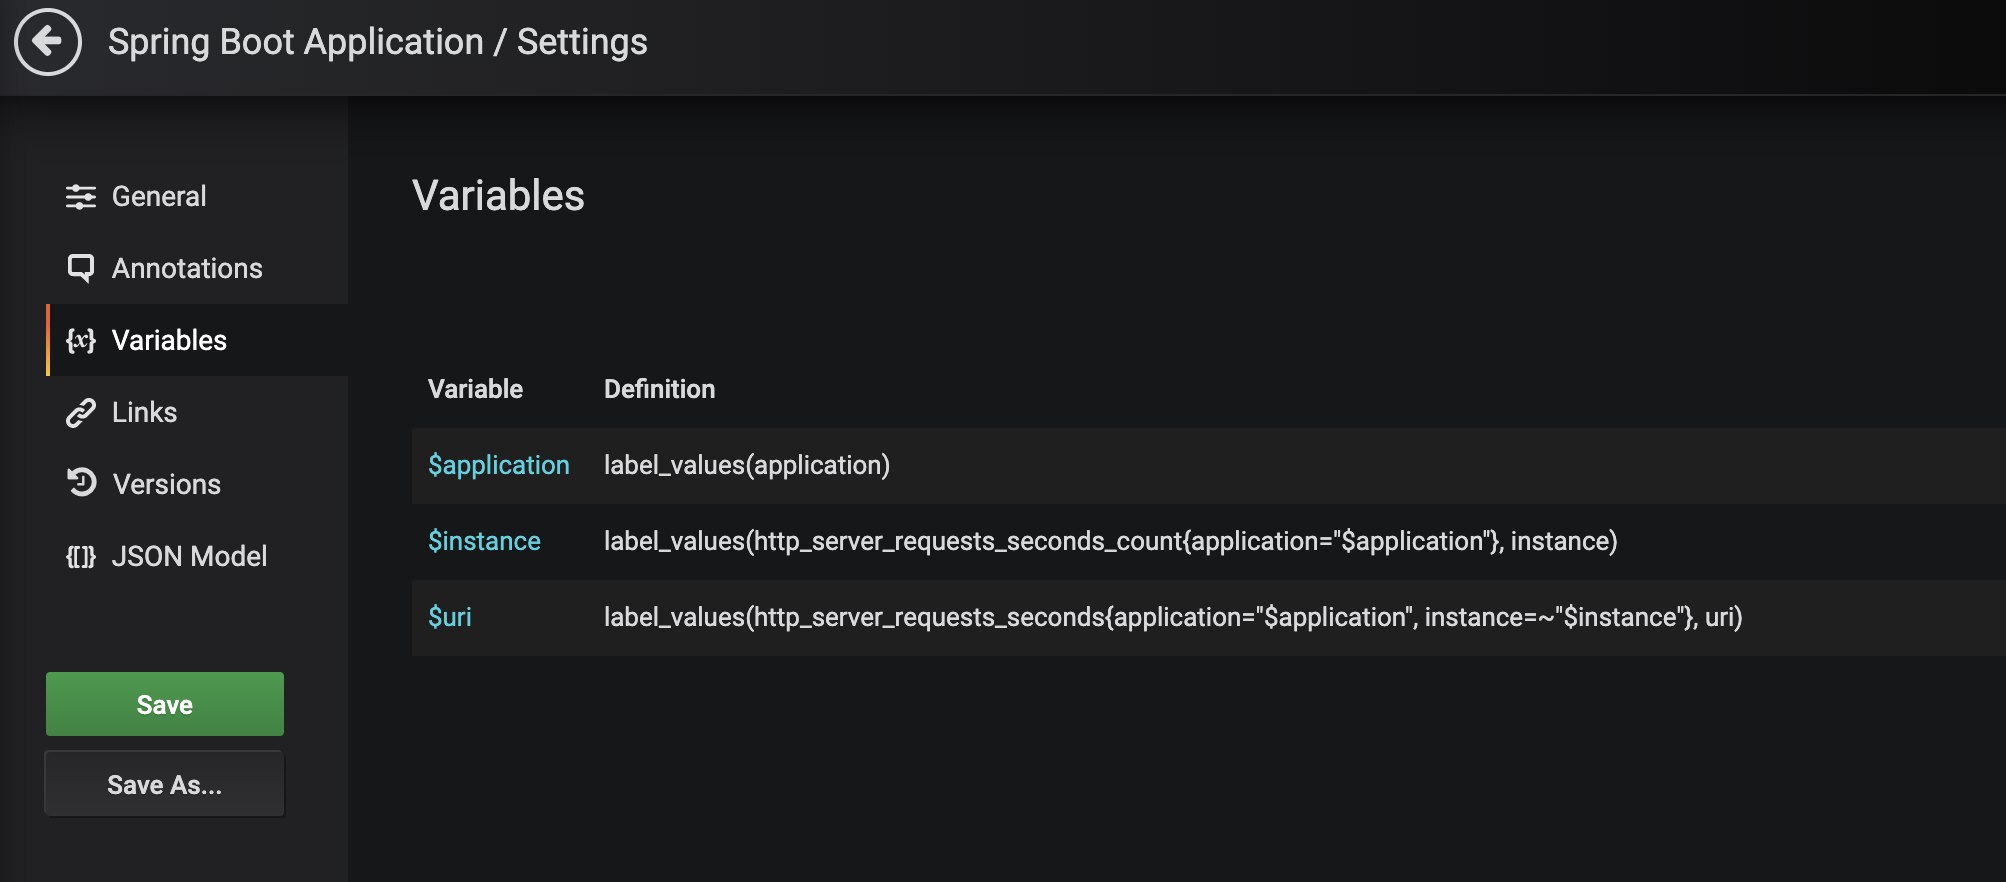Select the Variables menu label
The image size is (2006, 882).
[169, 341]
